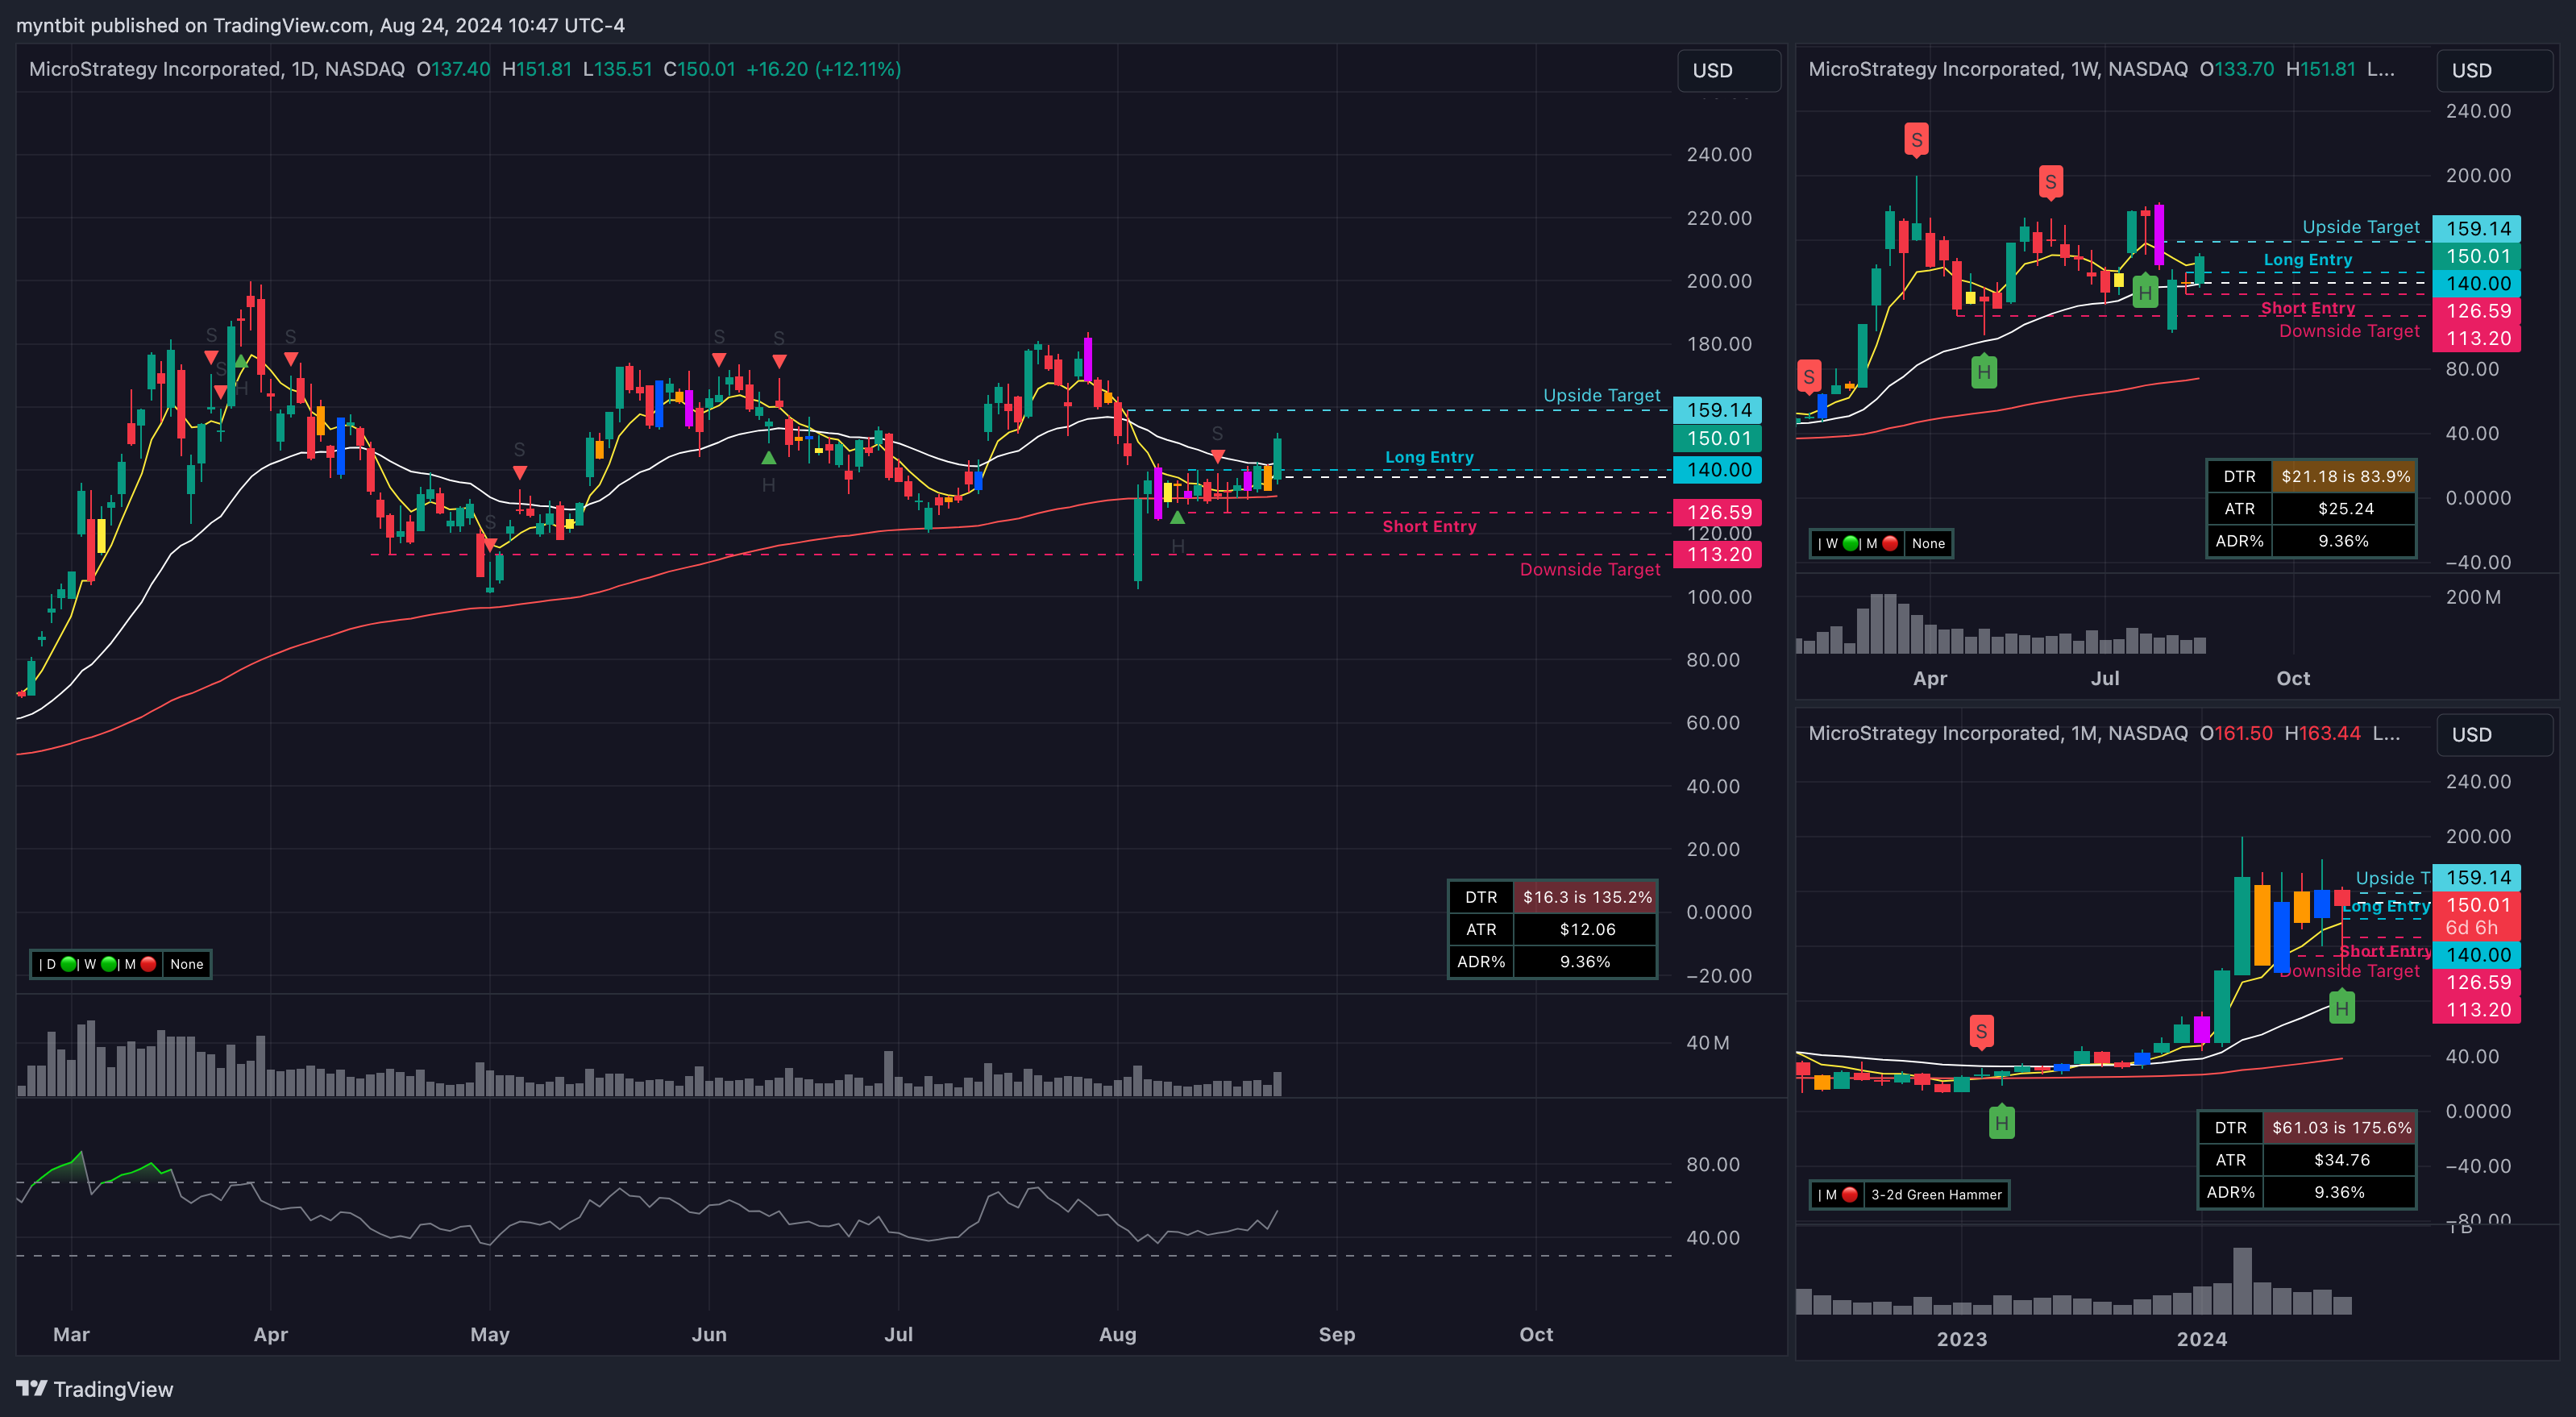Click the Downside Target label in daily chart
Screen dimensions: 2576x1417
1590,569
